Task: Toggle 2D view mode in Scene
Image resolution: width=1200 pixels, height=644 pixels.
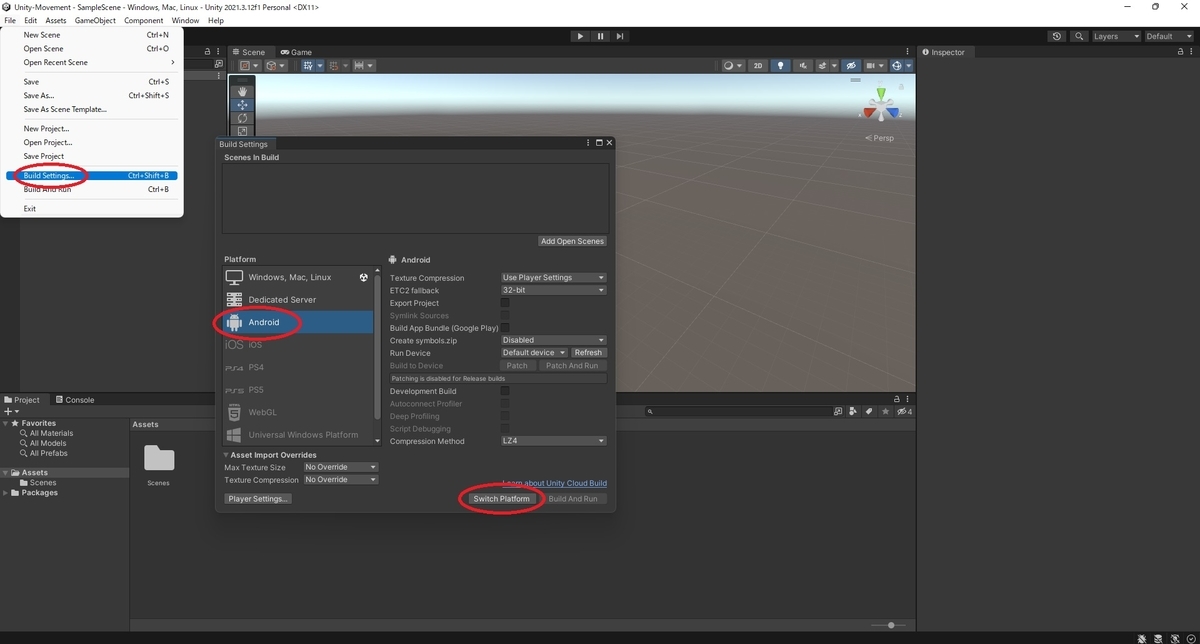Action: (758, 66)
